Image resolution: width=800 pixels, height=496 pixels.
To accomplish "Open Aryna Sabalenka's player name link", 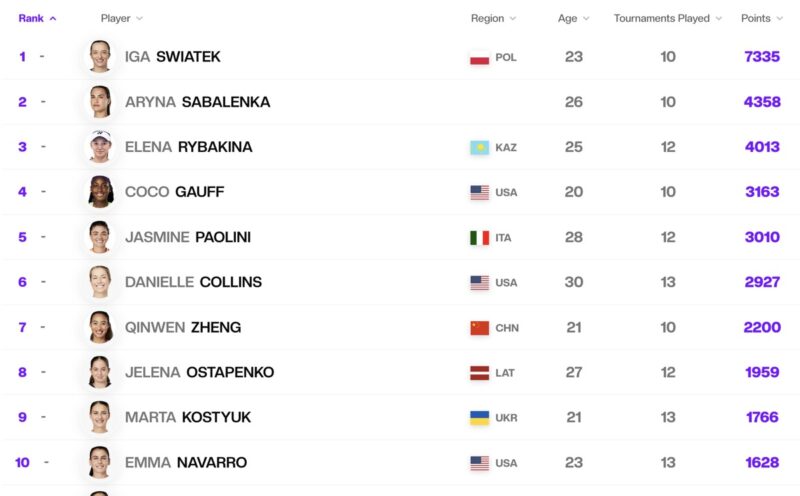I will pos(197,102).
